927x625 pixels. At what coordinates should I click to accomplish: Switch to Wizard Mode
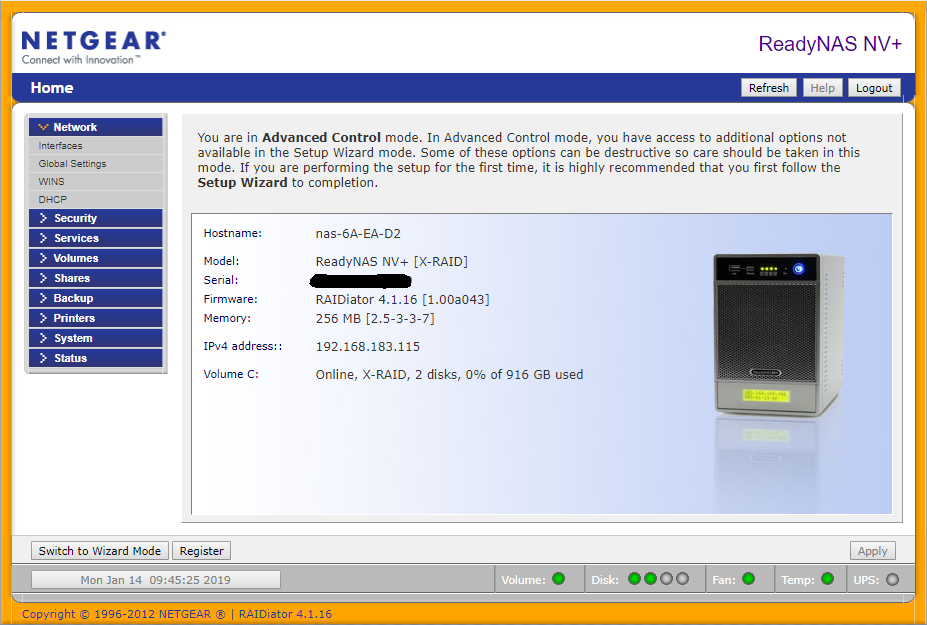(x=99, y=551)
